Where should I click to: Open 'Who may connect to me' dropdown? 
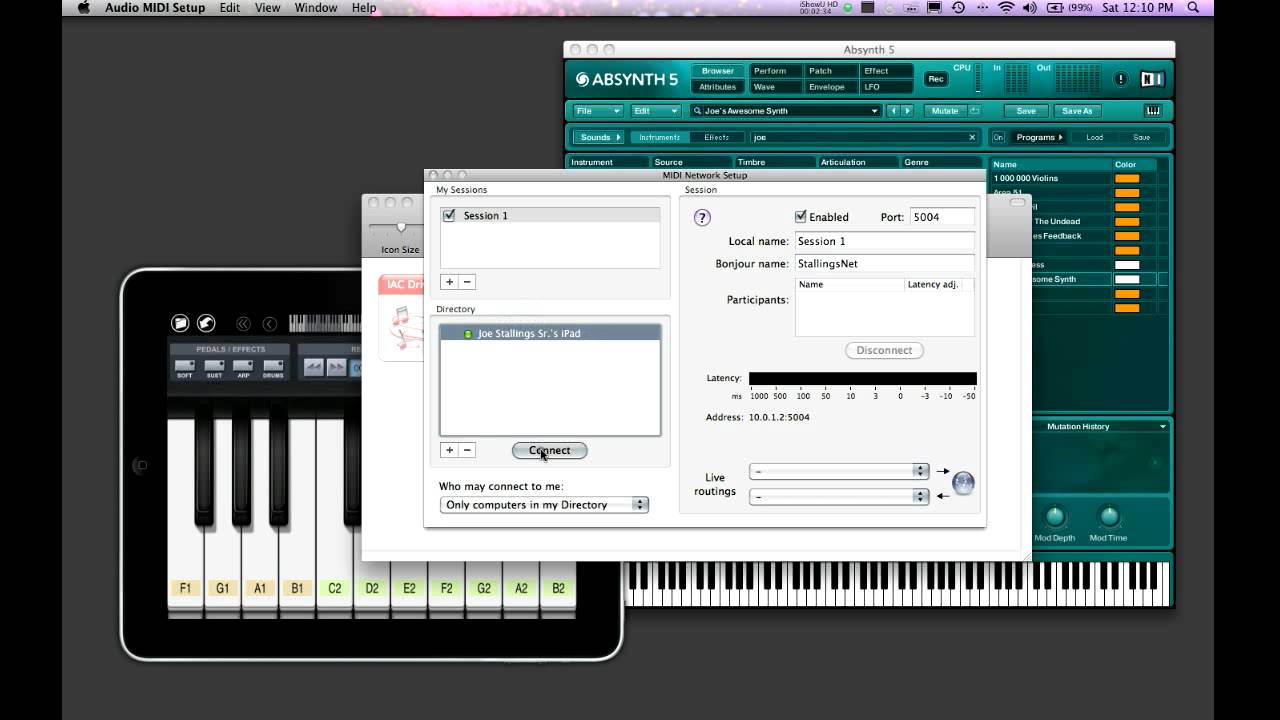[544, 505]
